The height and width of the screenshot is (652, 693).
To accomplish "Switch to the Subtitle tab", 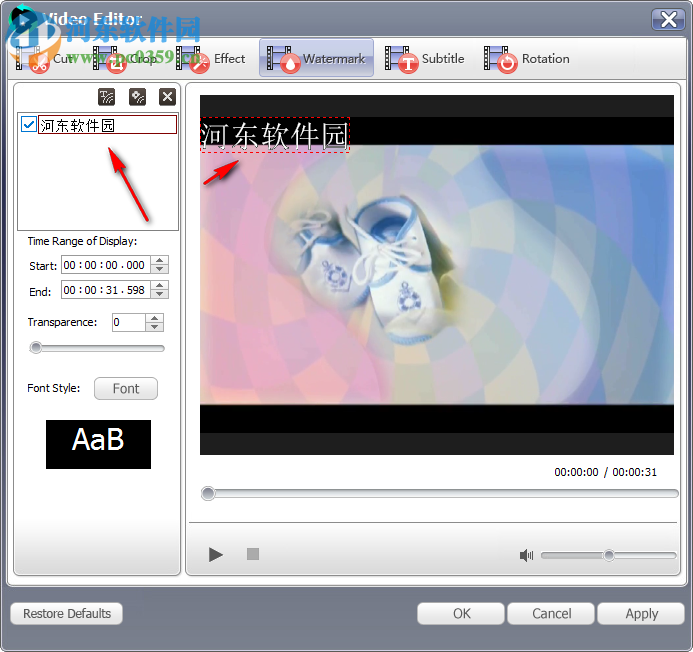I will click(x=424, y=59).
